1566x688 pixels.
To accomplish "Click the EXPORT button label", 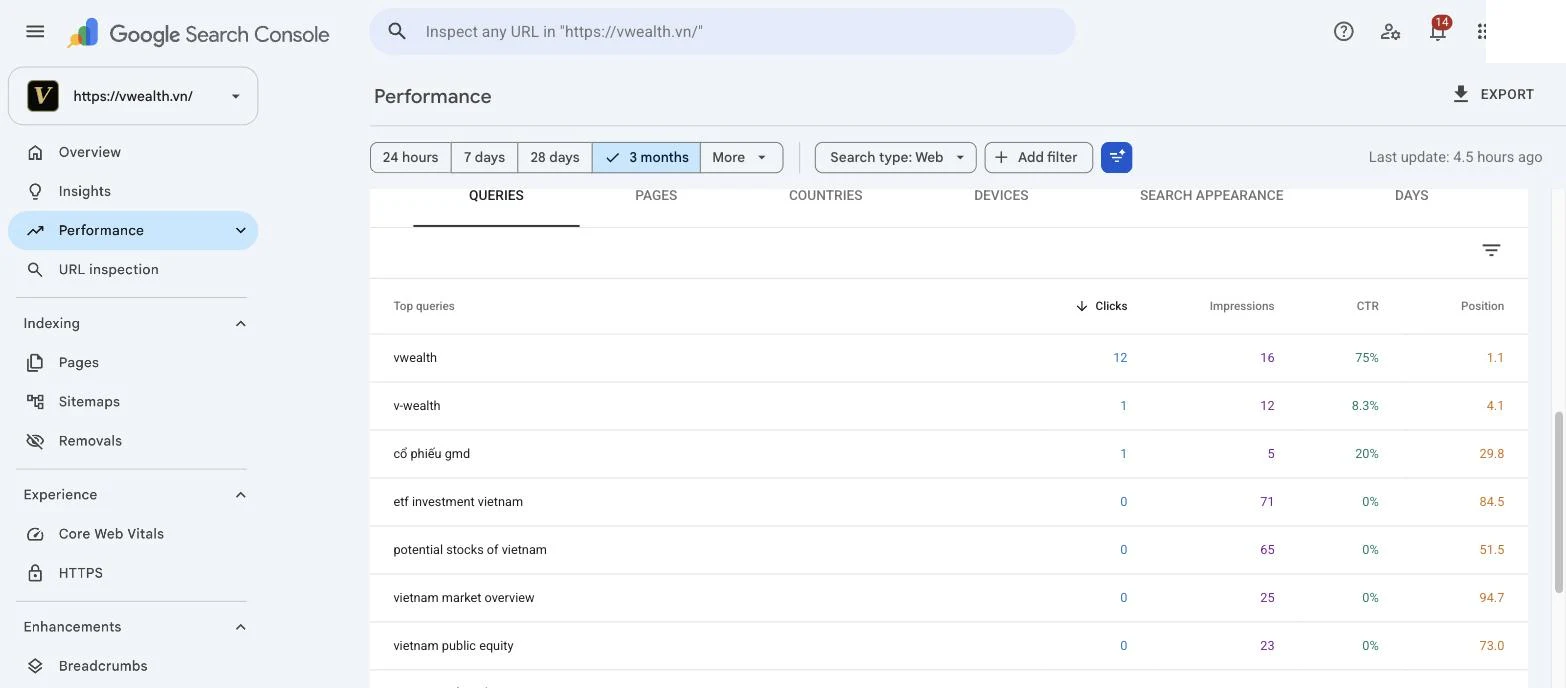I will click(x=1507, y=94).
